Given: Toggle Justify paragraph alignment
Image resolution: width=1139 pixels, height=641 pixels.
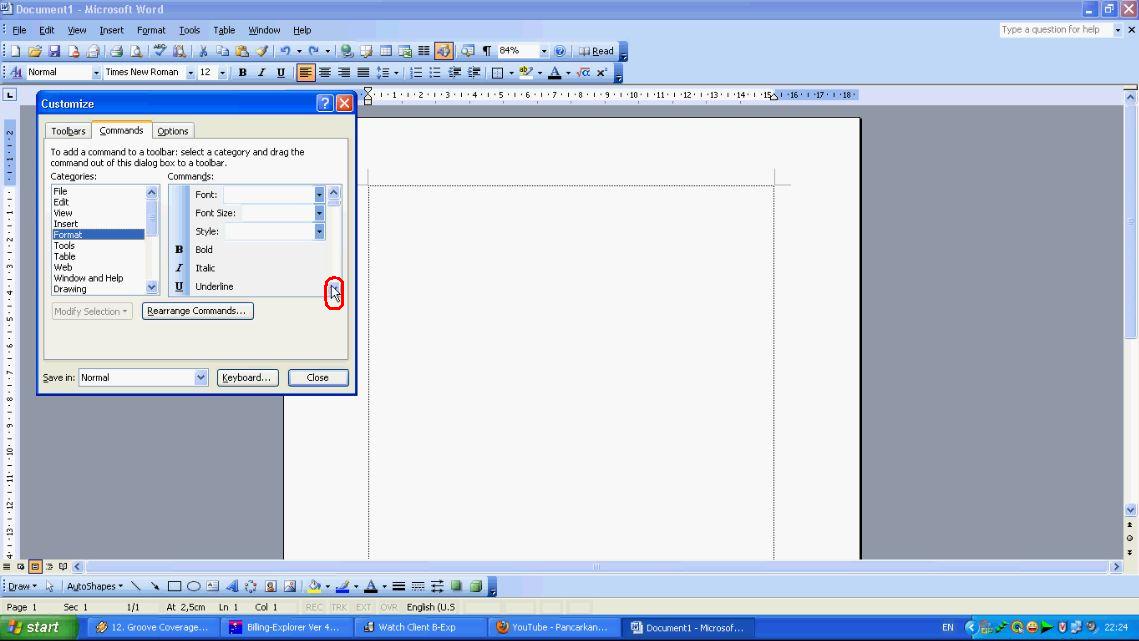Looking at the screenshot, I should 363,72.
